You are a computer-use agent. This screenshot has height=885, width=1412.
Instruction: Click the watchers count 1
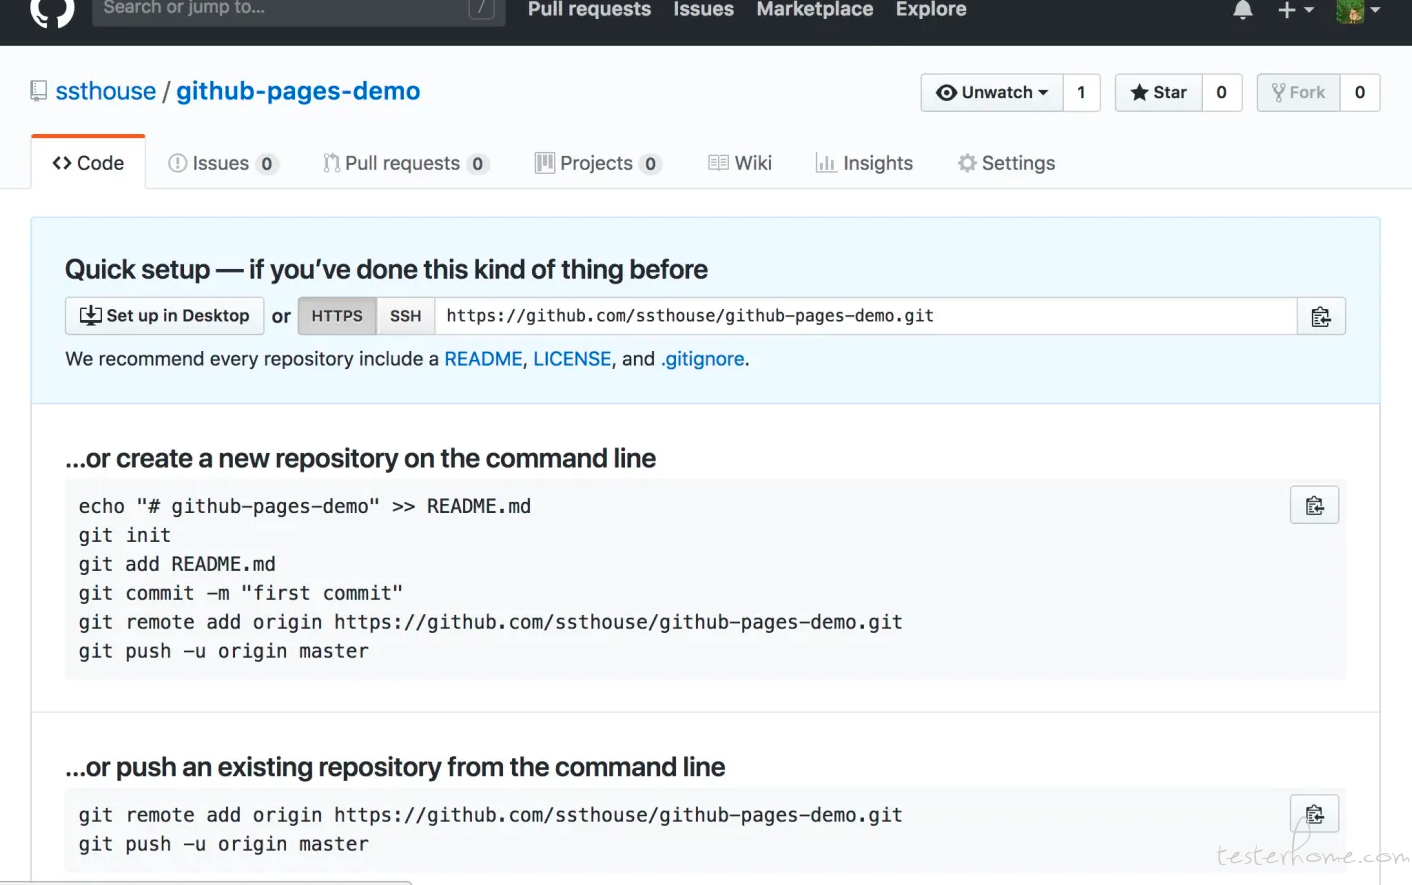point(1081,93)
